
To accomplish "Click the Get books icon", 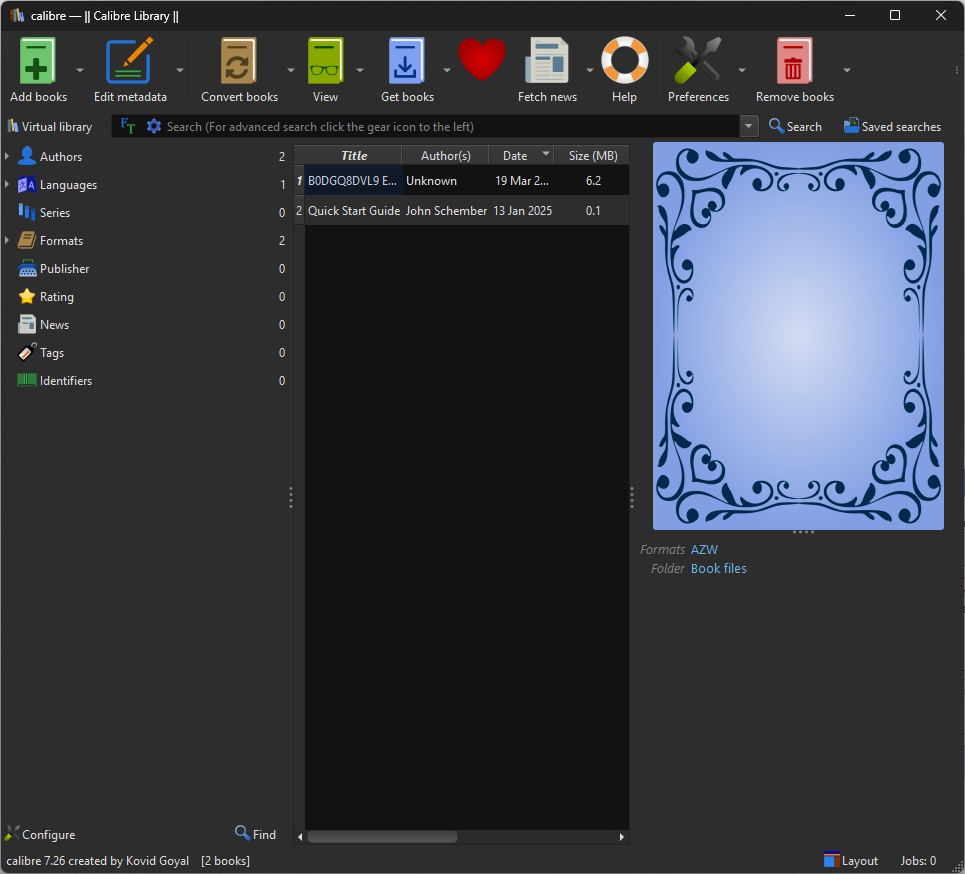I will pyautogui.click(x=407, y=60).
